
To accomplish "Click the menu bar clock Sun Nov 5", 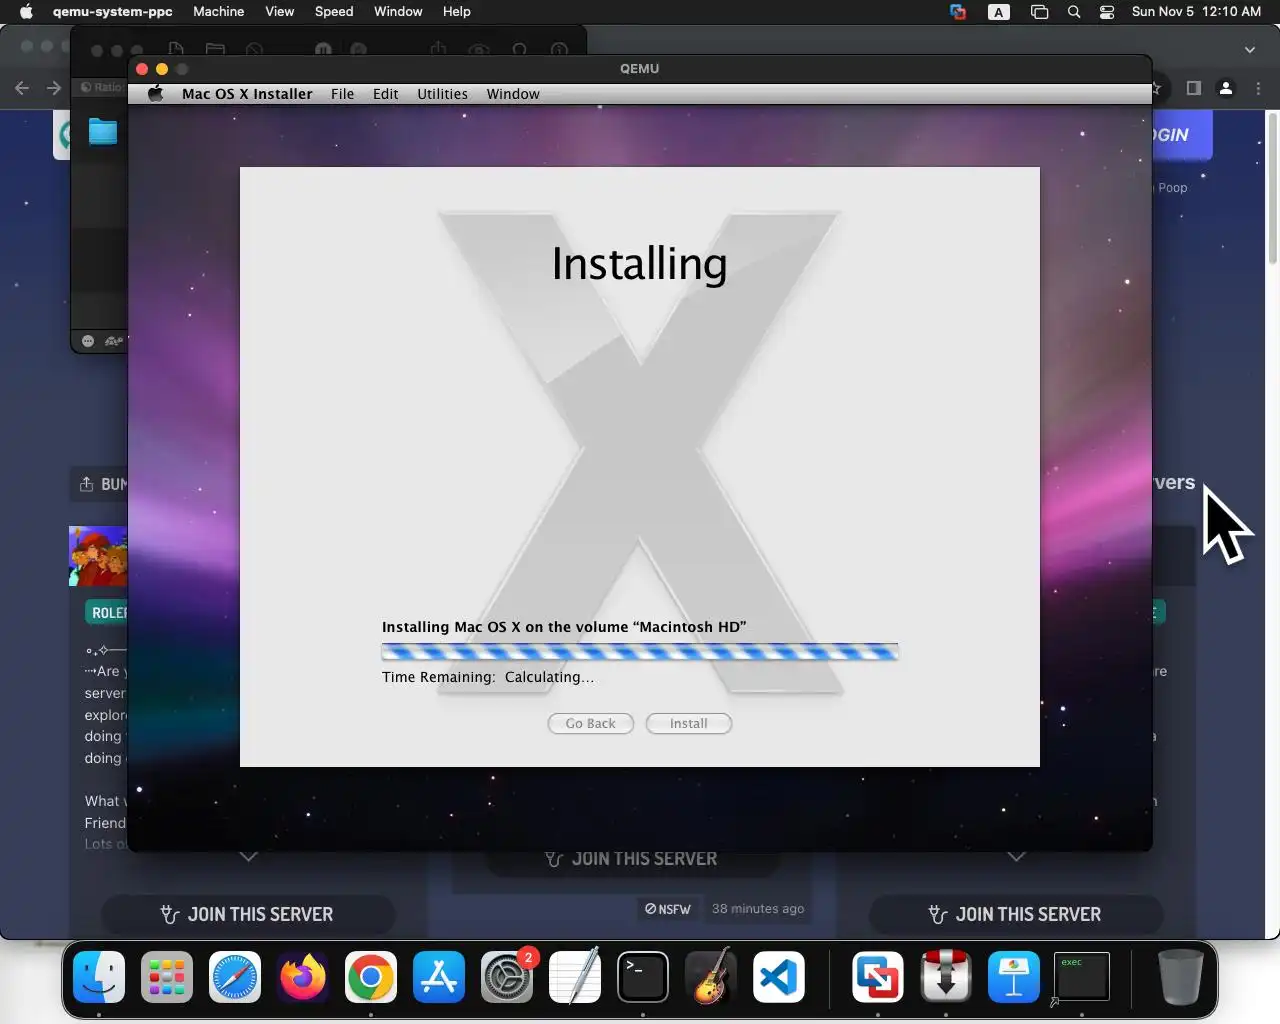I will [1196, 12].
